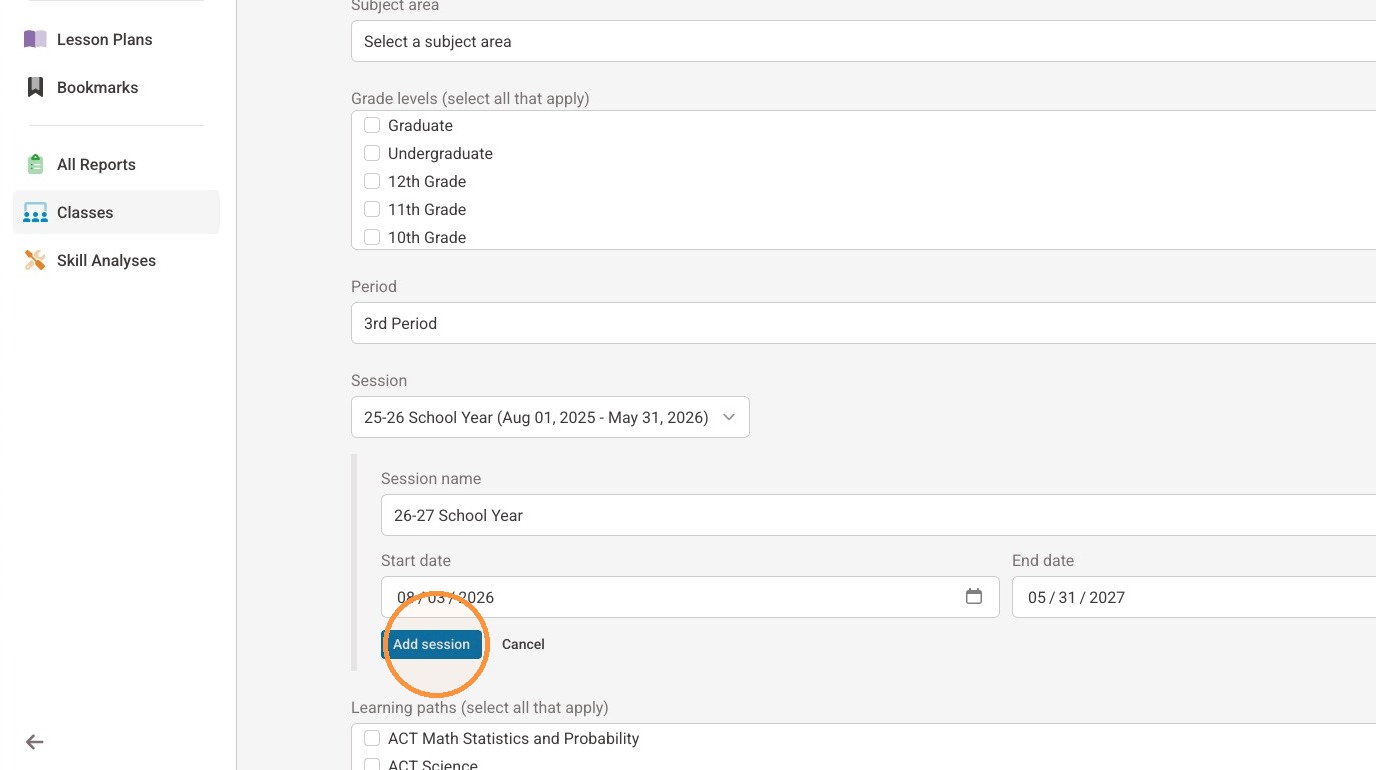Cancel adding the new session
Viewport: 1376px width, 770px height.
(523, 644)
